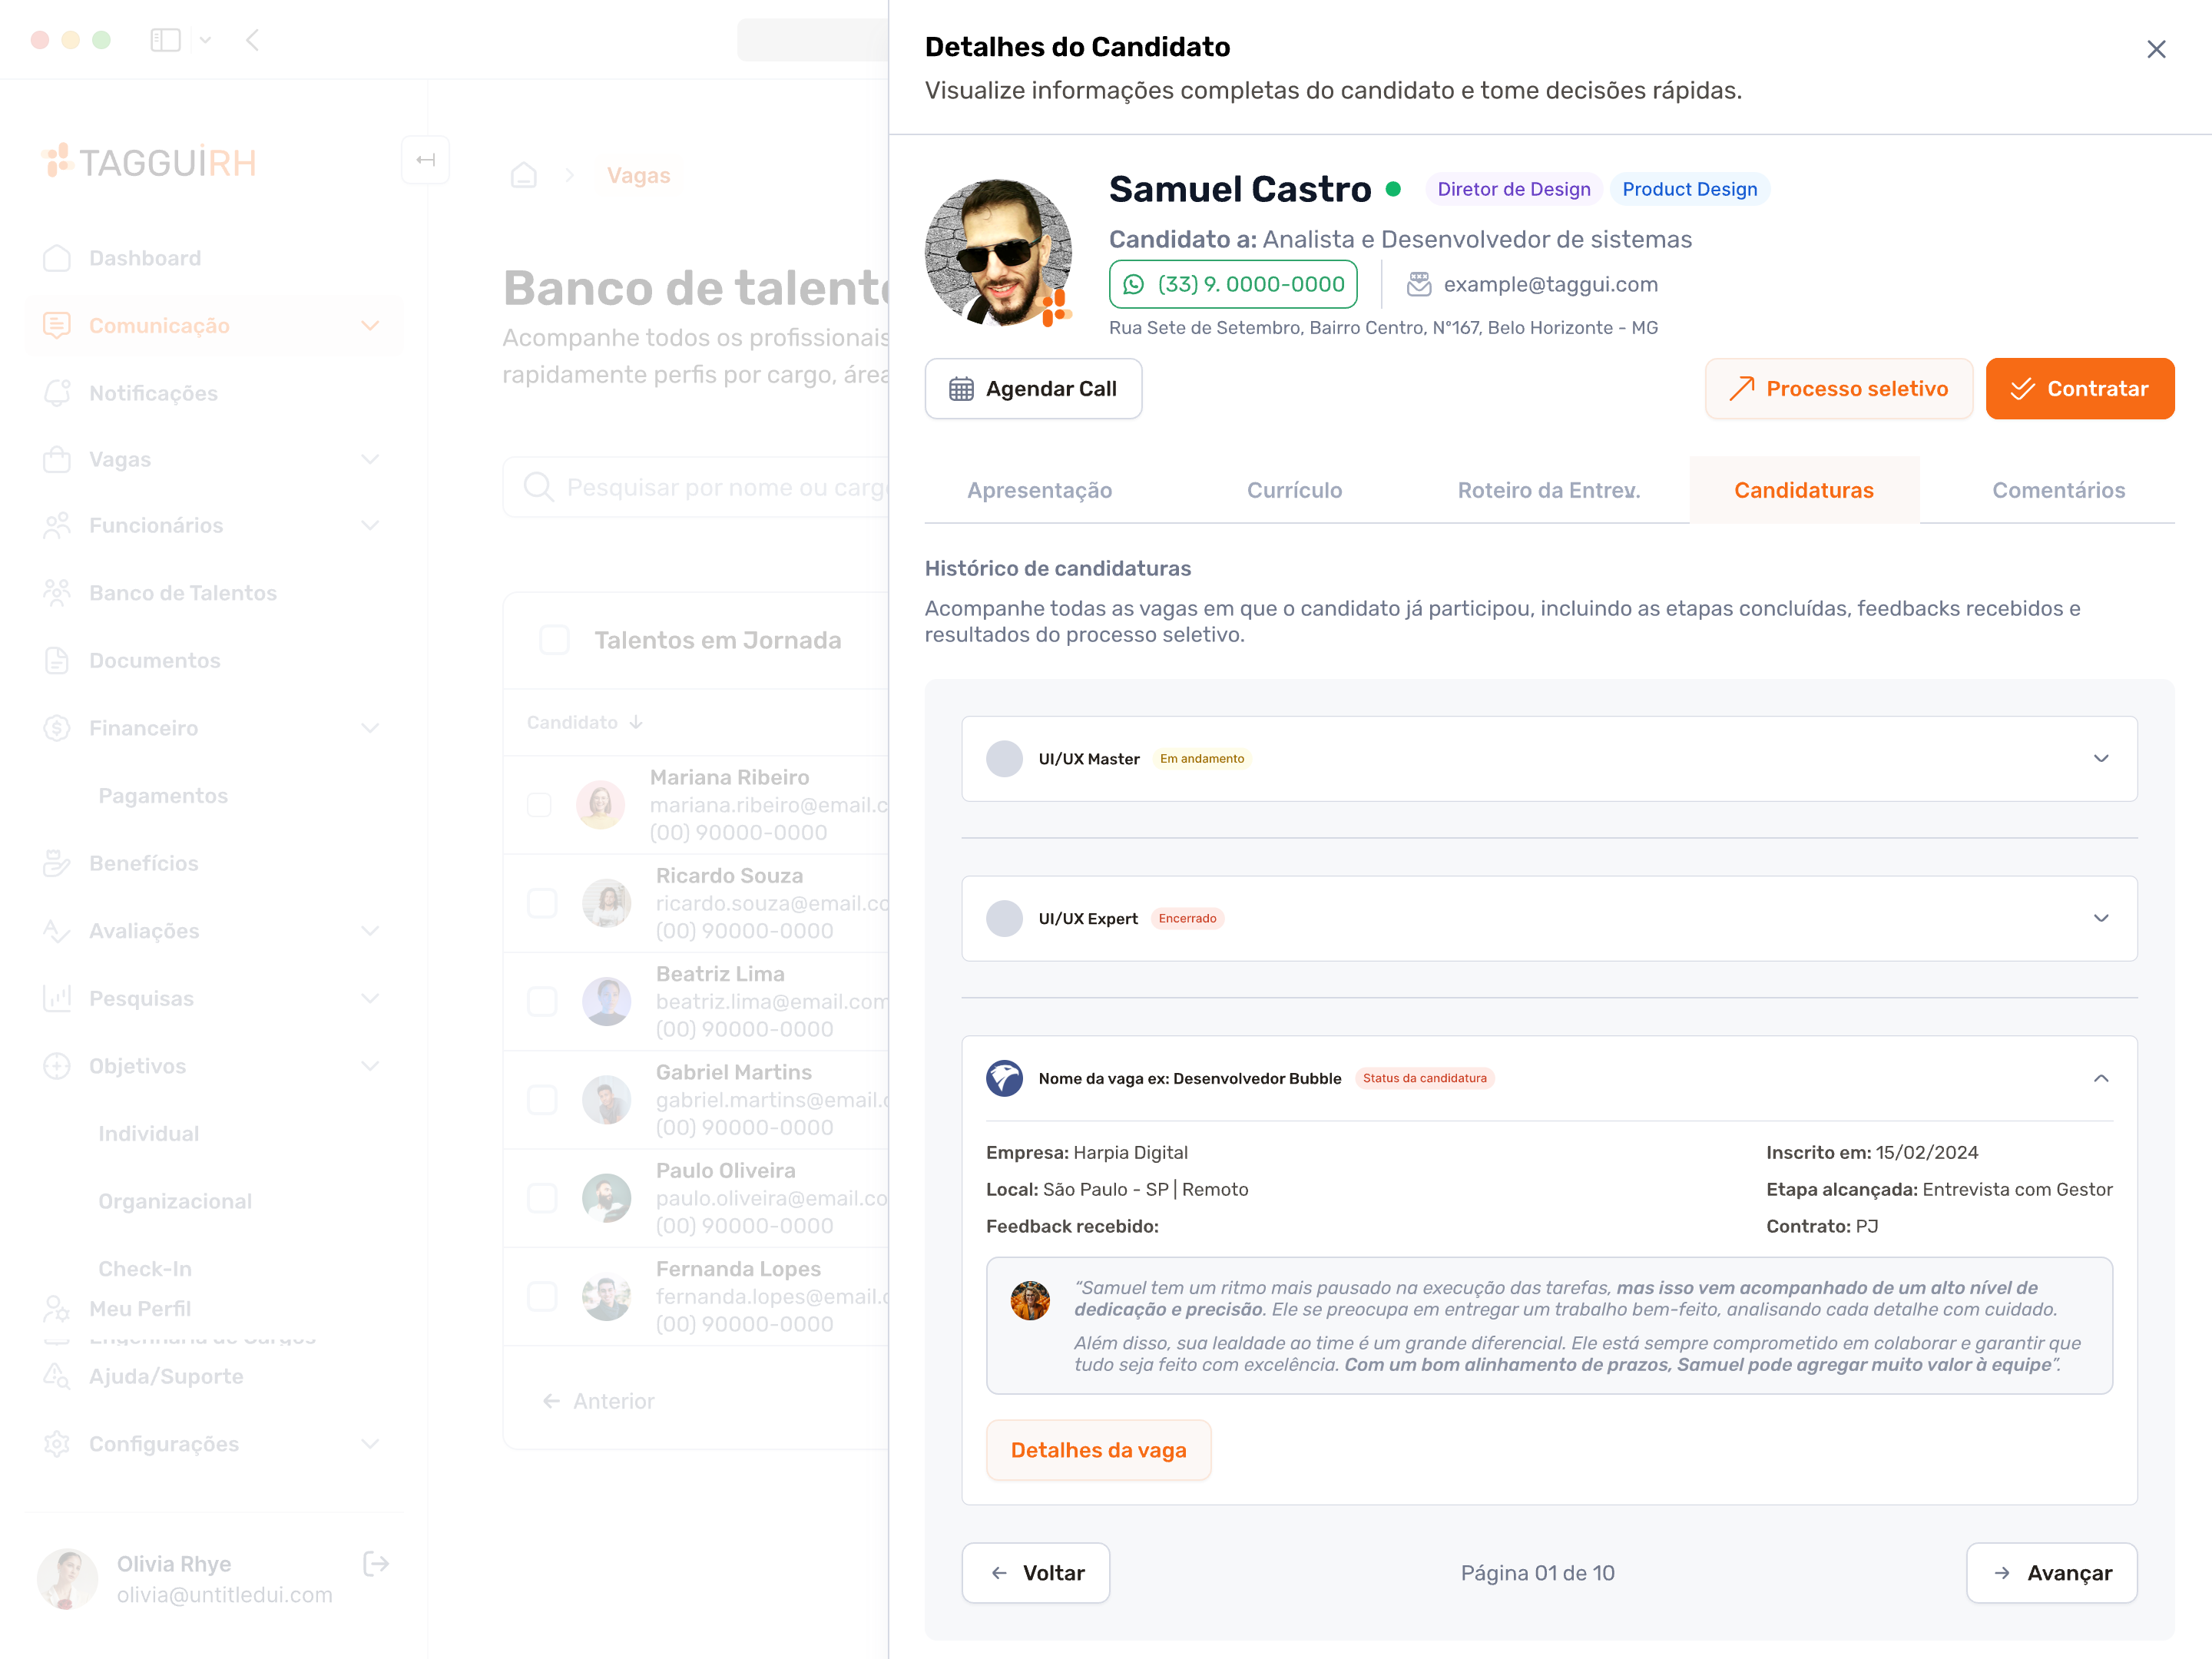Click the envelope icon beside the email
Image resolution: width=2212 pixels, height=1659 pixels.
(x=1419, y=284)
